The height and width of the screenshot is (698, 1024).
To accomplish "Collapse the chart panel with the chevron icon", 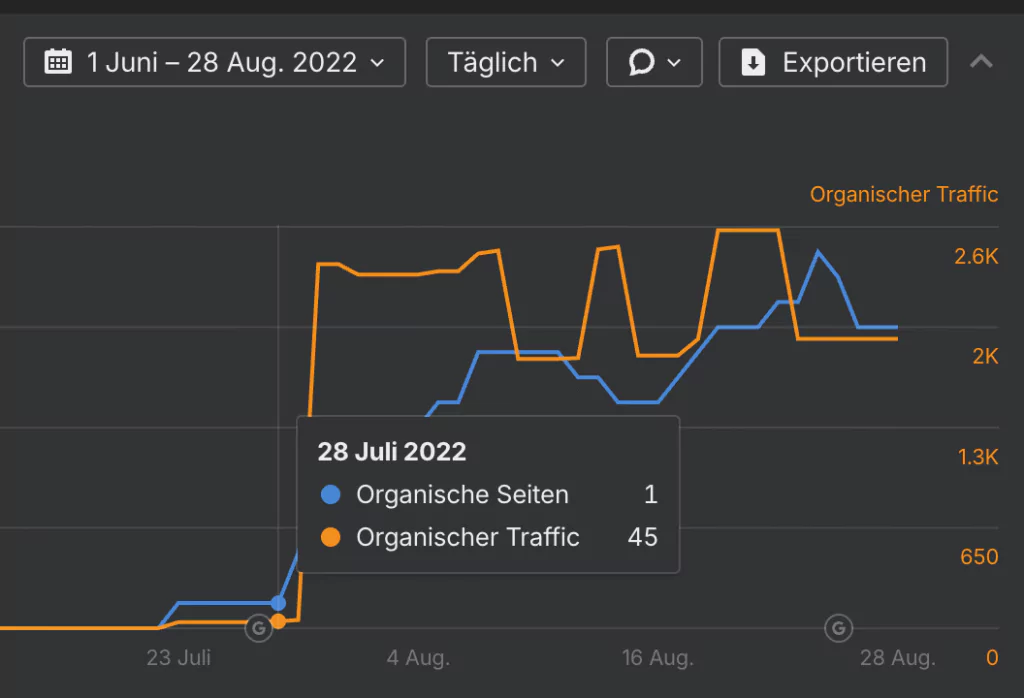I will pos(981,61).
